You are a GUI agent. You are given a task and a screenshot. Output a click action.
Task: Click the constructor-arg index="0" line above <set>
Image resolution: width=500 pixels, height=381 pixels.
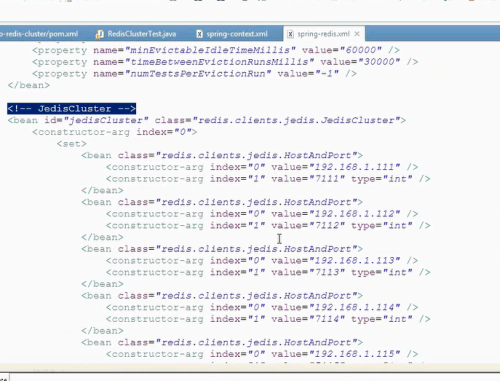115,132
